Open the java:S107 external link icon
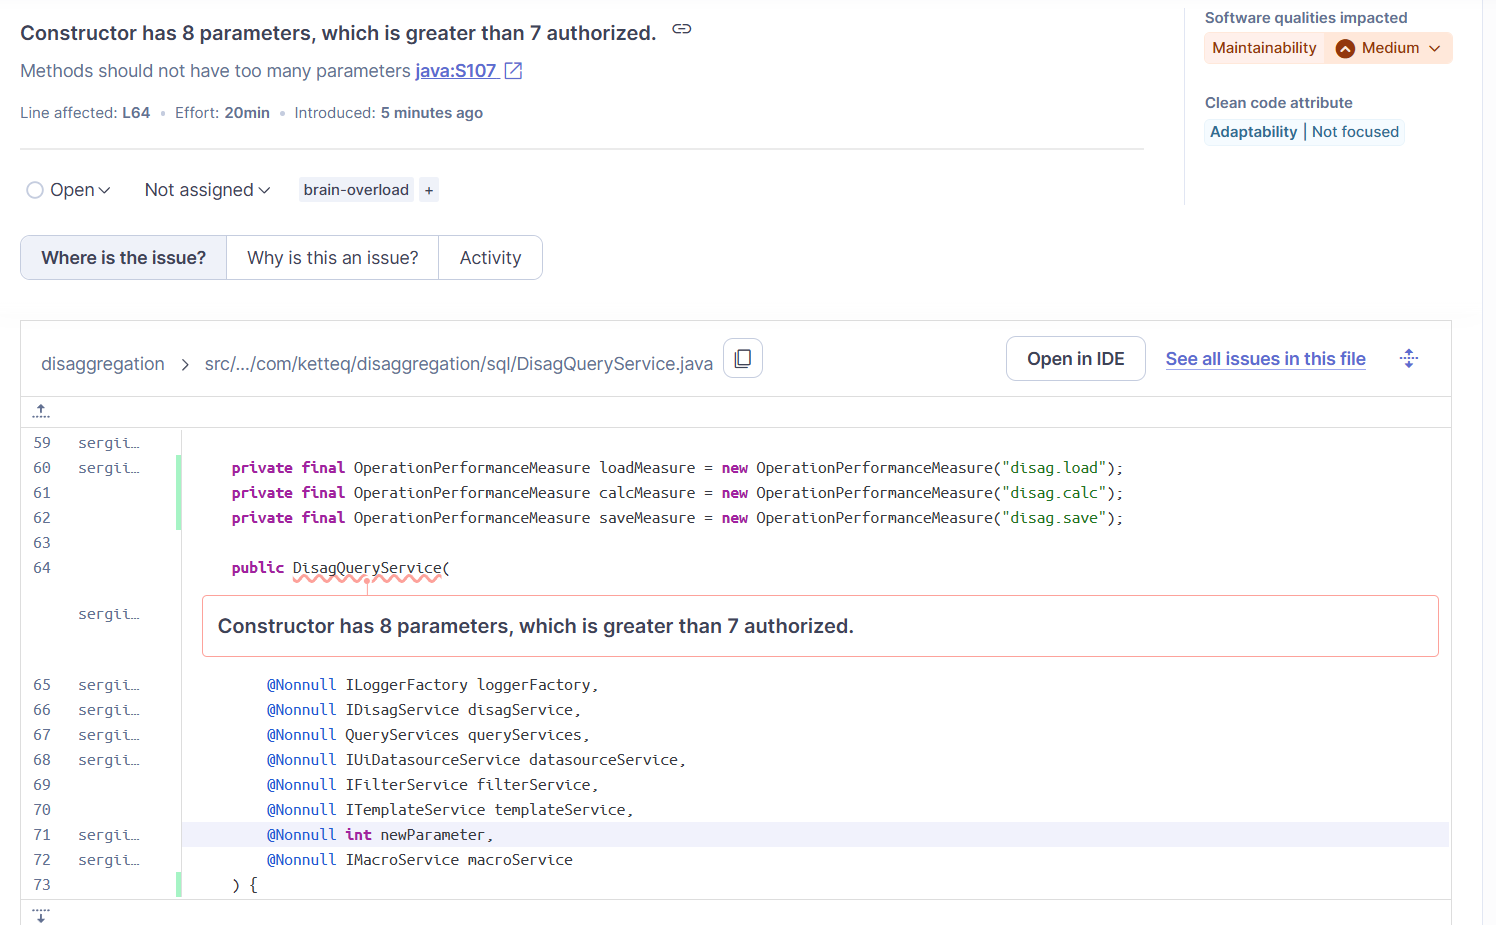Viewport: 1496px width, 925px height. (513, 71)
